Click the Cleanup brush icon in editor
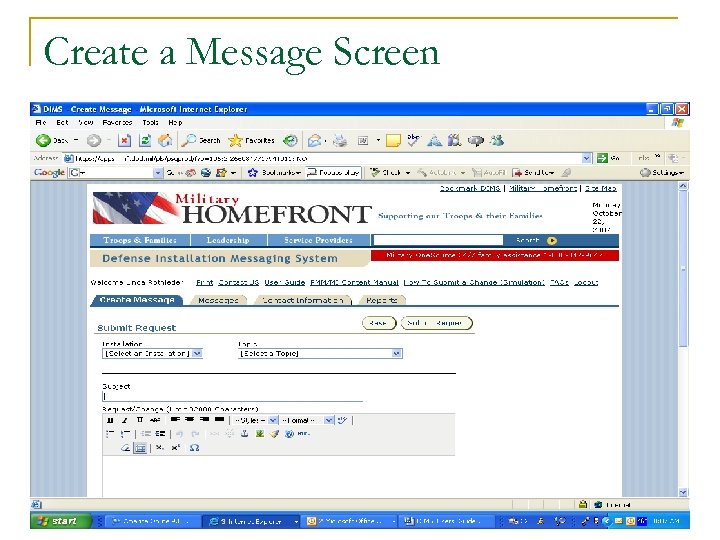720x540 pixels. (x=275, y=433)
